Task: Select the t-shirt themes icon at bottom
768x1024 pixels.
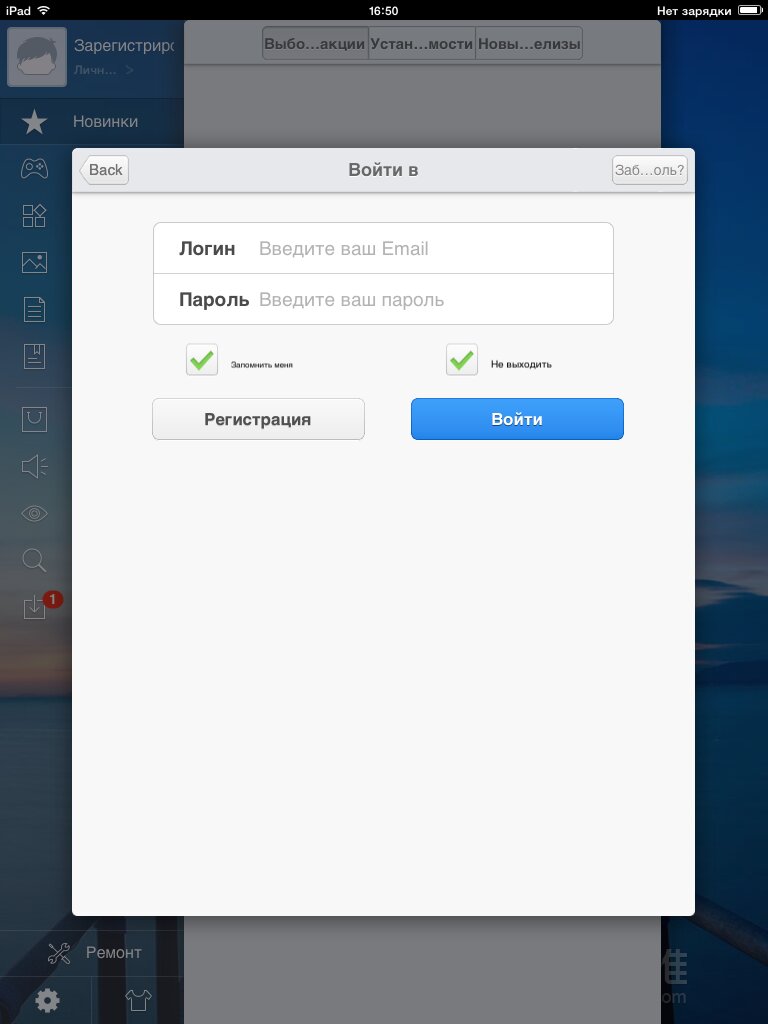Action: coord(138,1000)
